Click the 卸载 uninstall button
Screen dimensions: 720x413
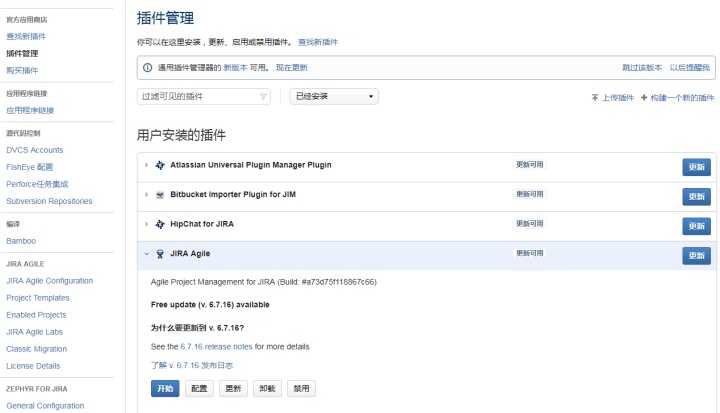267,389
